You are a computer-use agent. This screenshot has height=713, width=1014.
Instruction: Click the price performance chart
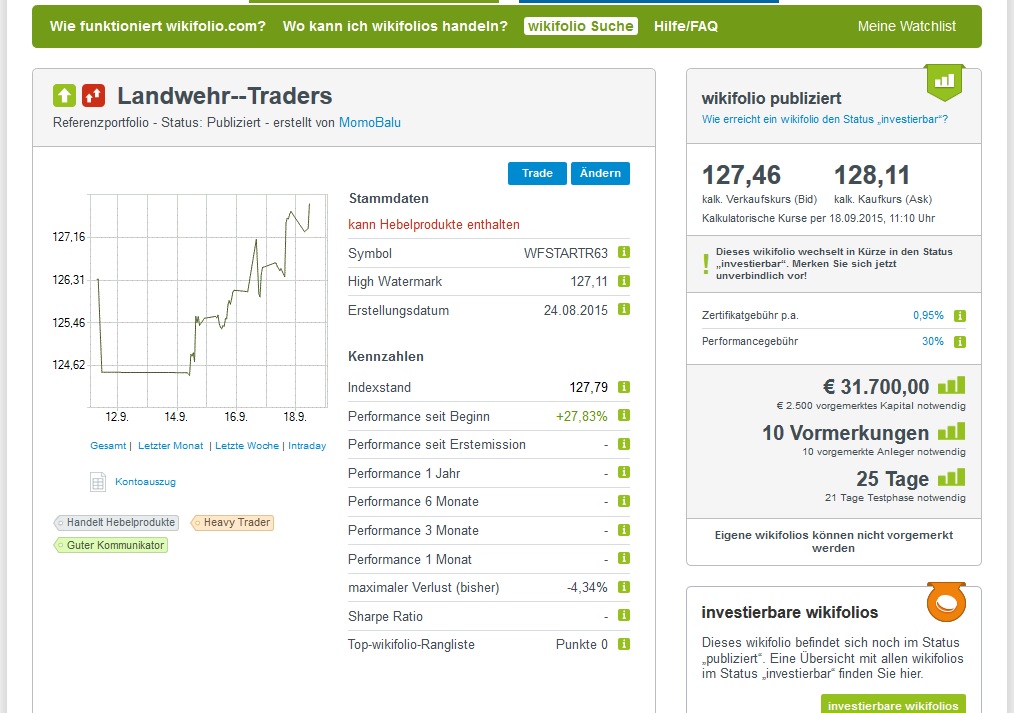coord(208,301)
